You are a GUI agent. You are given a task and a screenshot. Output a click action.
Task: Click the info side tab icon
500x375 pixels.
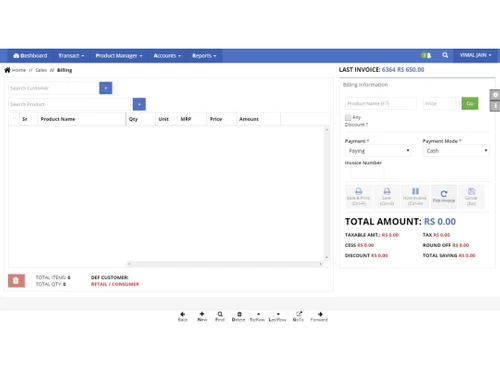pos(495,106)
